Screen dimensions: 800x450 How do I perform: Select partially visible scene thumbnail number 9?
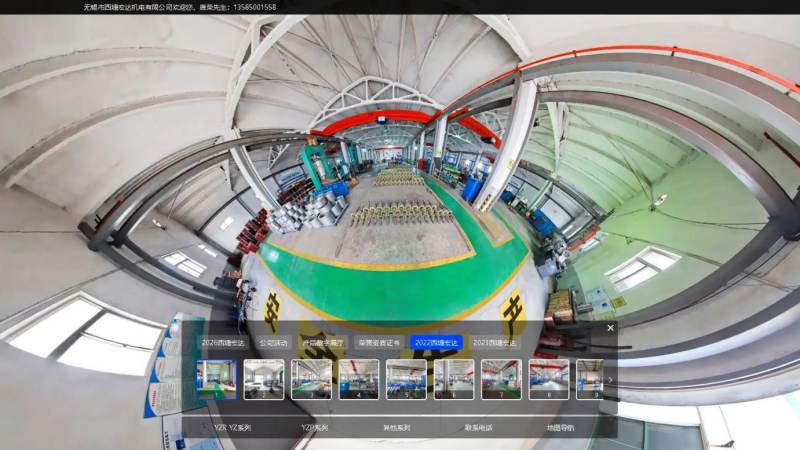tap(590, 379)
